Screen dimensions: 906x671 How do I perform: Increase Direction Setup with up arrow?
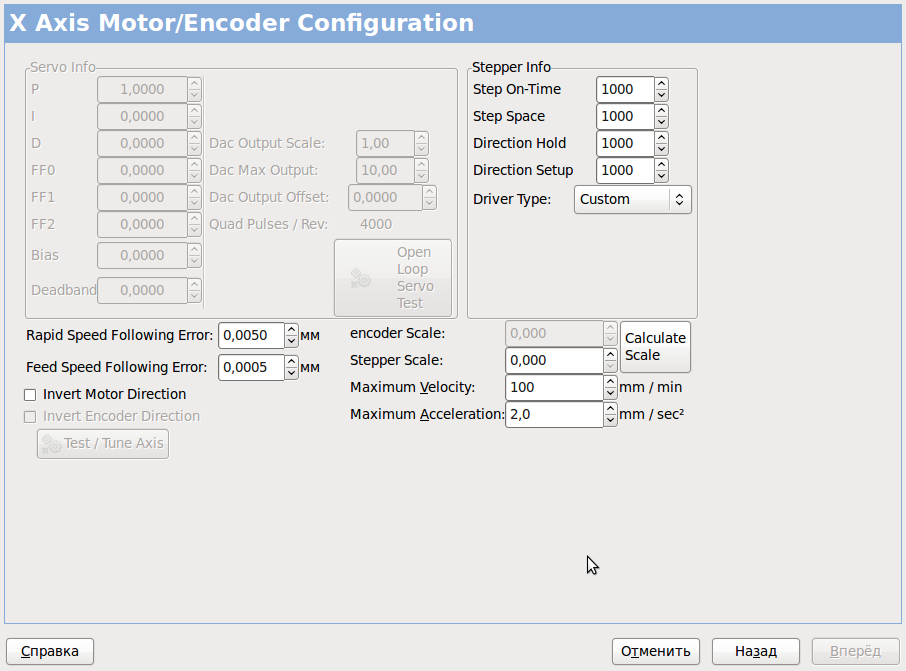[662, 165]
